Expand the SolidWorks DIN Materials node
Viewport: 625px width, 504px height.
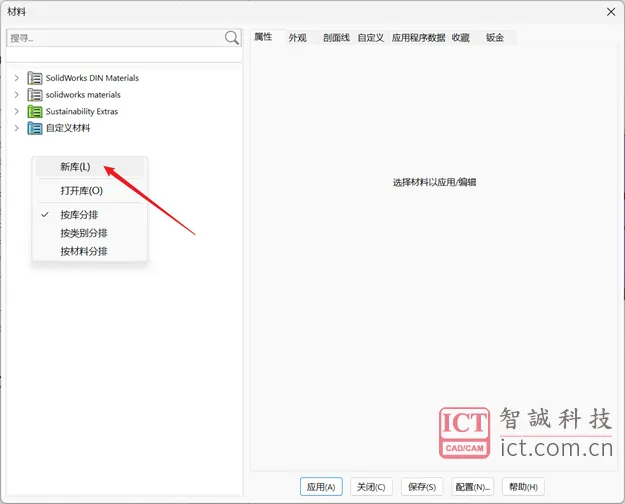[x=17, y=78]
